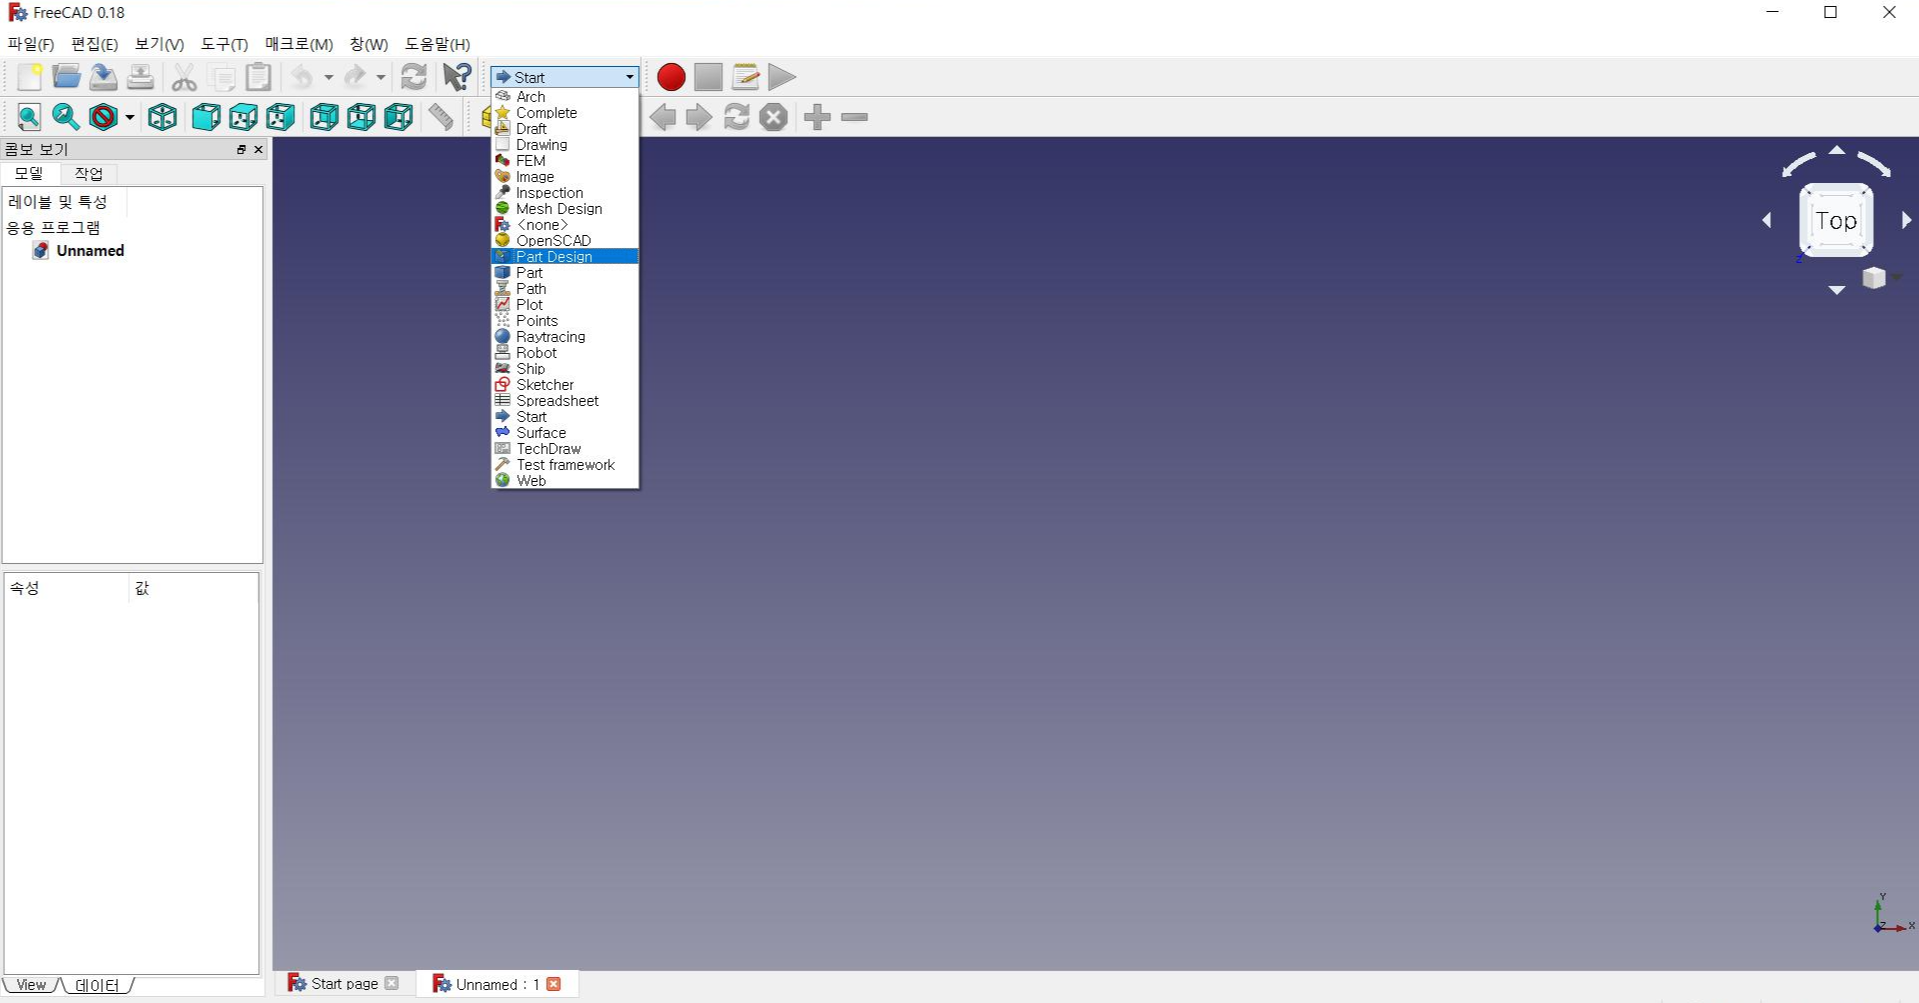Go forward with the right arrow icon
1919x1003 pixels.
[x=699, y=117]
